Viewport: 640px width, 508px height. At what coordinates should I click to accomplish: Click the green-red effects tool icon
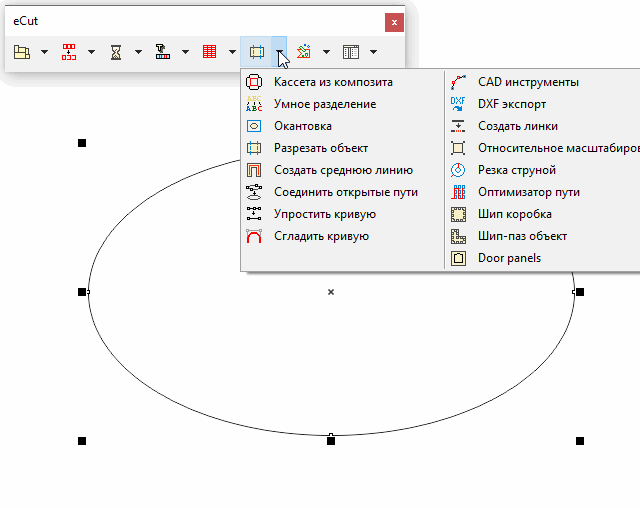[304, 52]
